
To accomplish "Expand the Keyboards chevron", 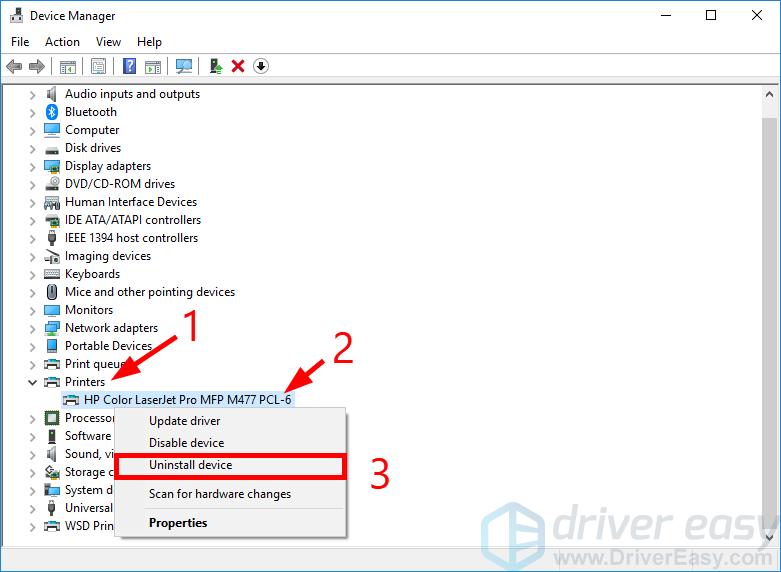I will [x=32, y=275].
